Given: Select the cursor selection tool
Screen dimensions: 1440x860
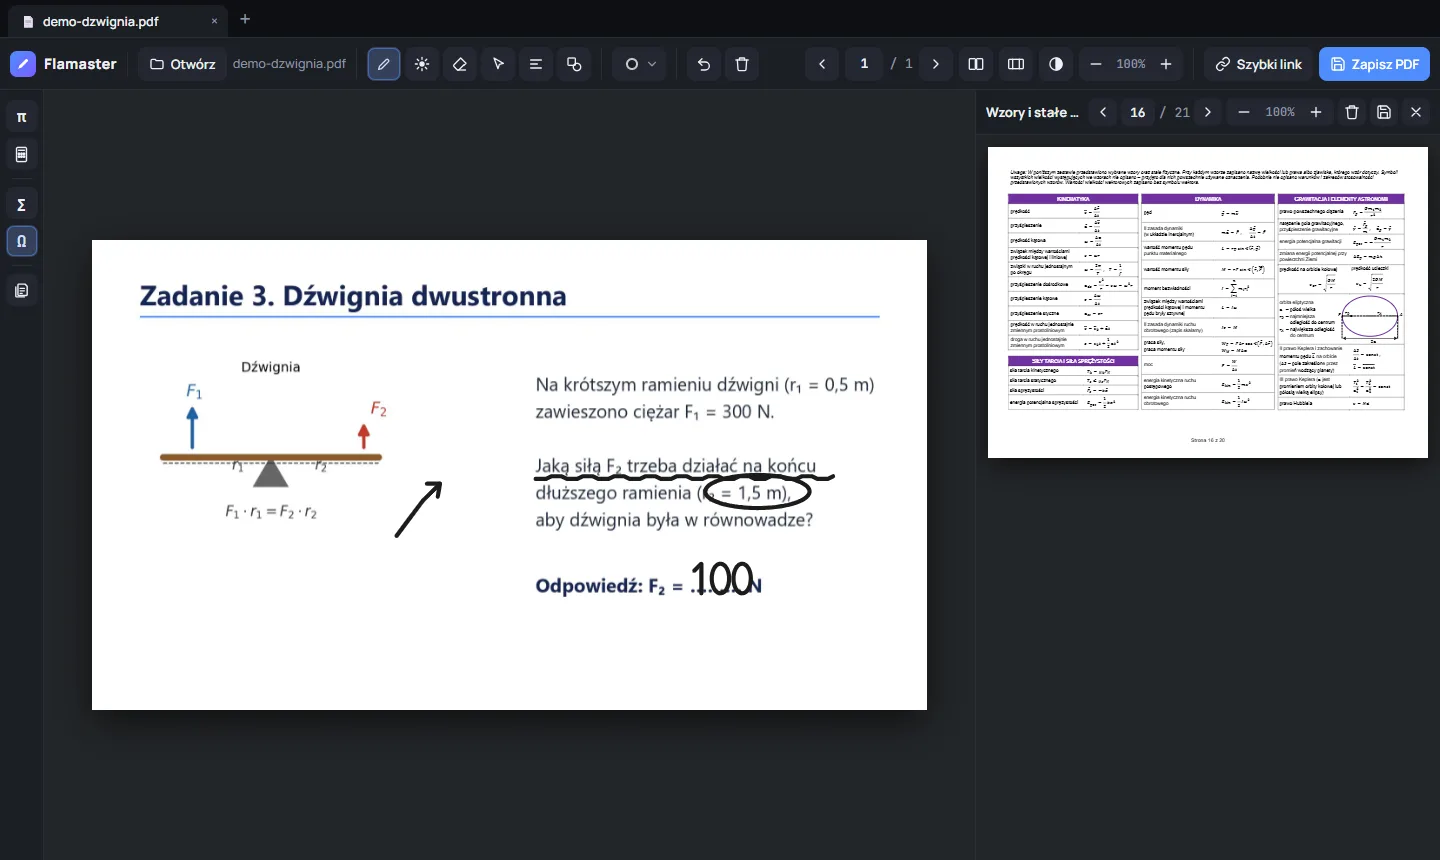Looking at the screenshot, I should tap(498, 64).
